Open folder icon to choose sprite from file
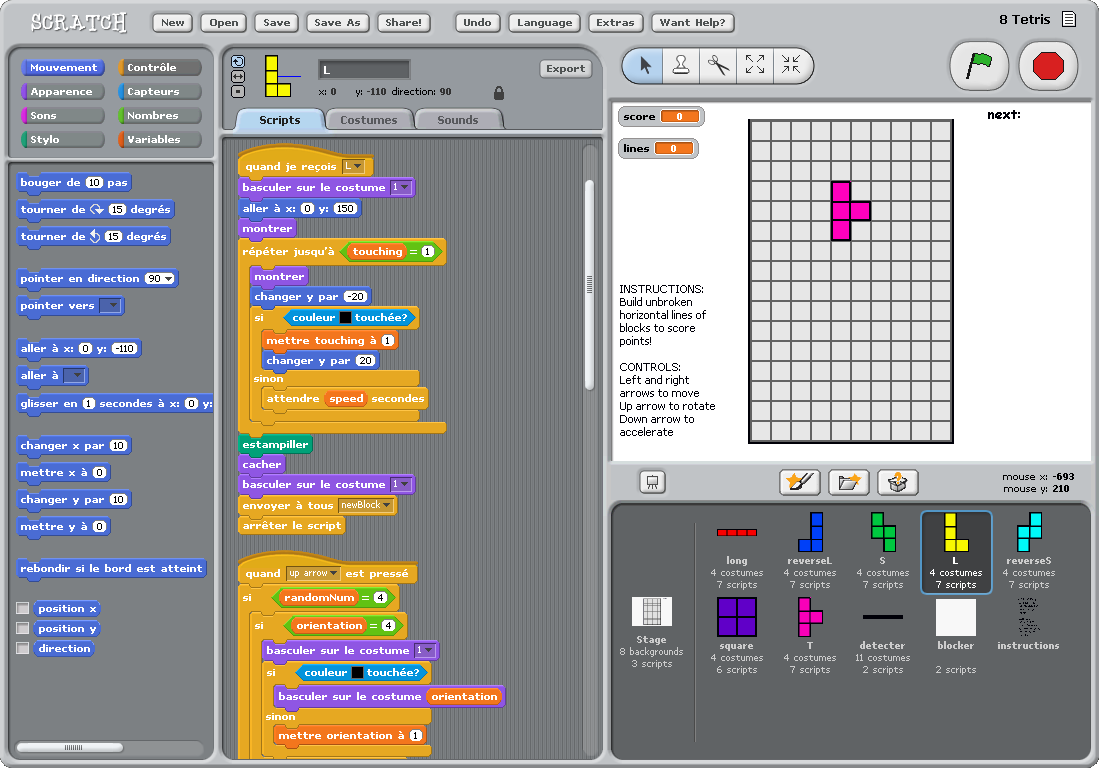 [x=848, y=482]
